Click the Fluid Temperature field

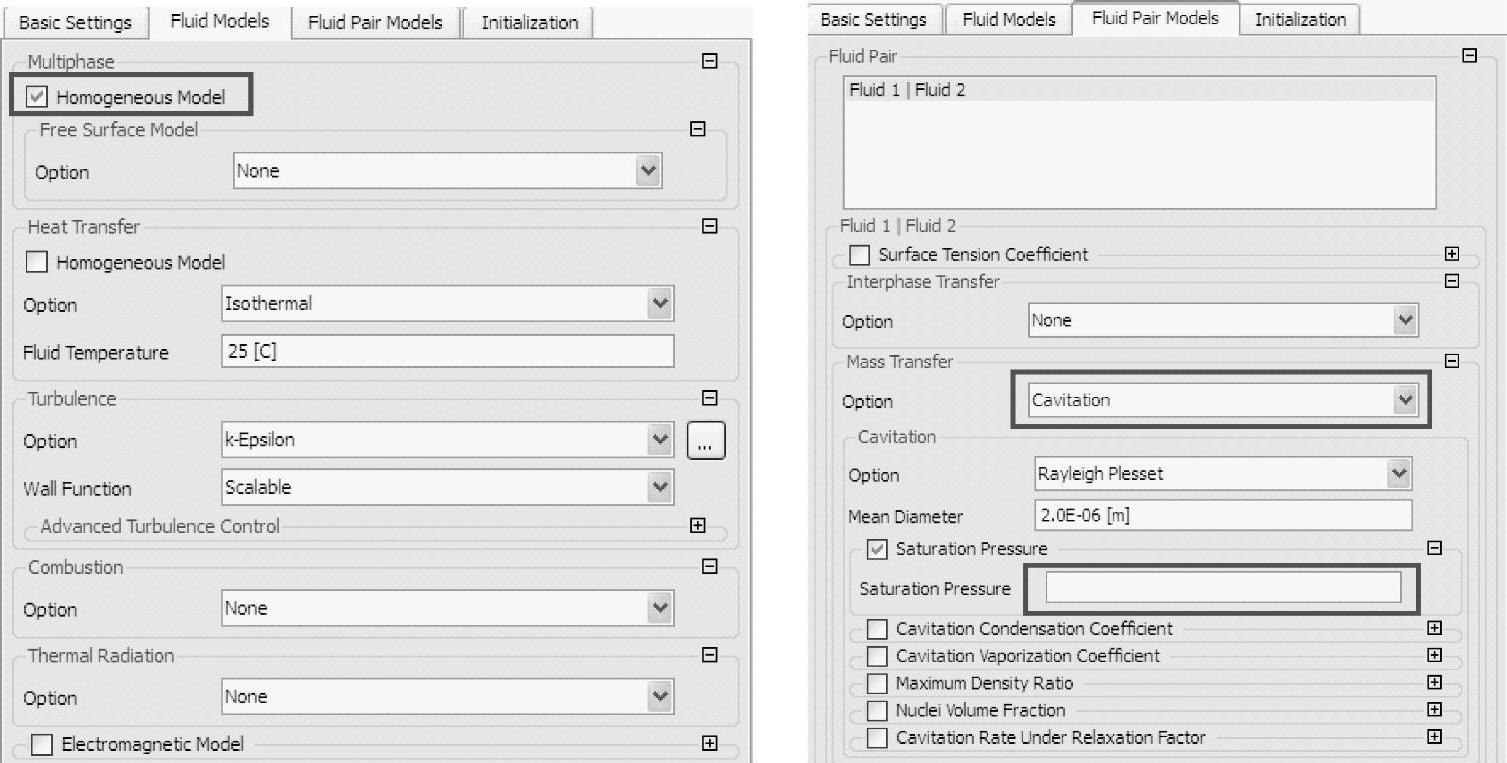(447, 352)
